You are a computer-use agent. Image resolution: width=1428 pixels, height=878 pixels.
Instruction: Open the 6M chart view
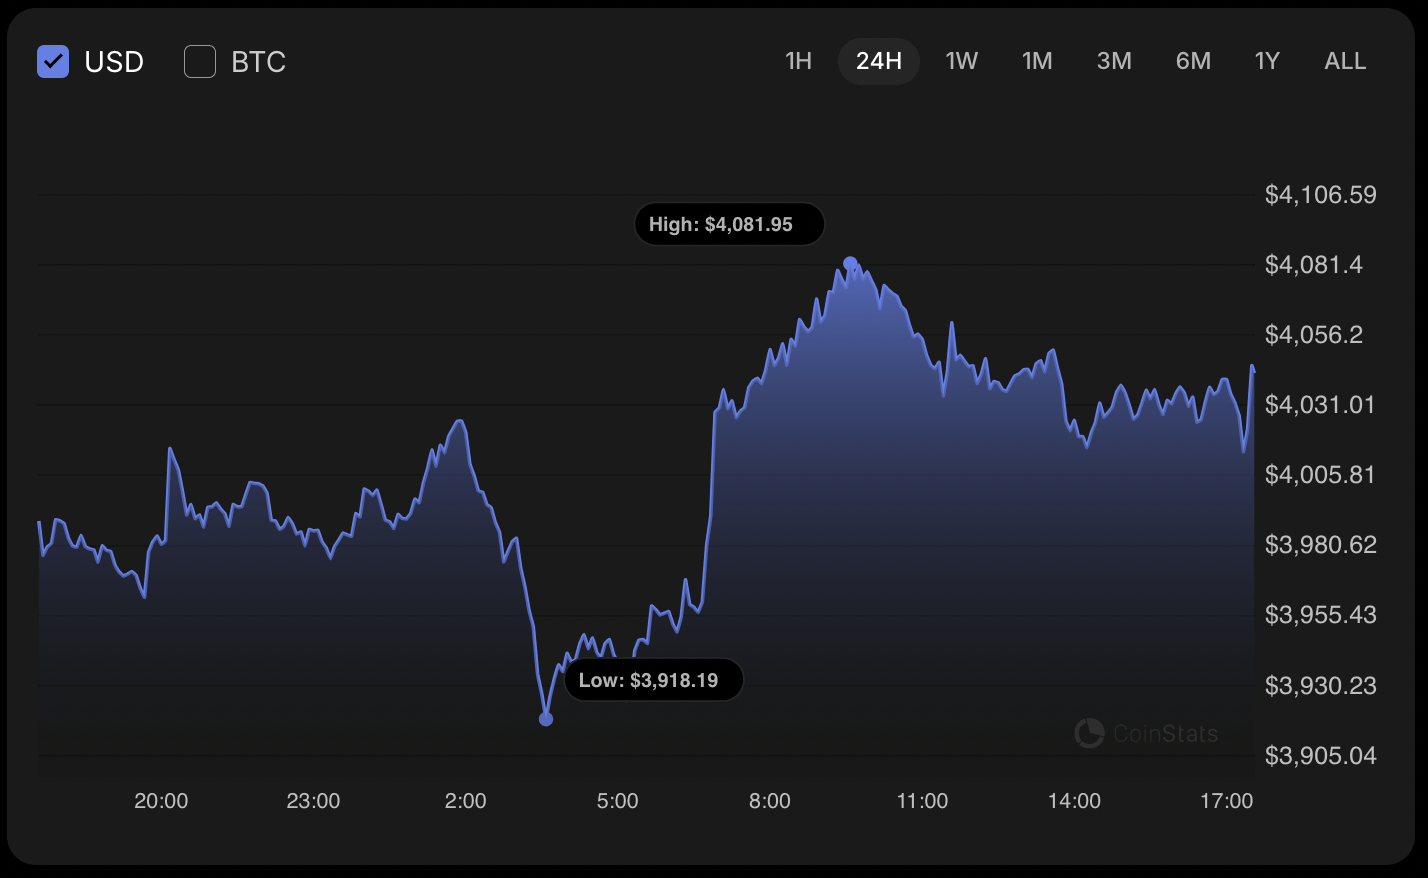1193,61
